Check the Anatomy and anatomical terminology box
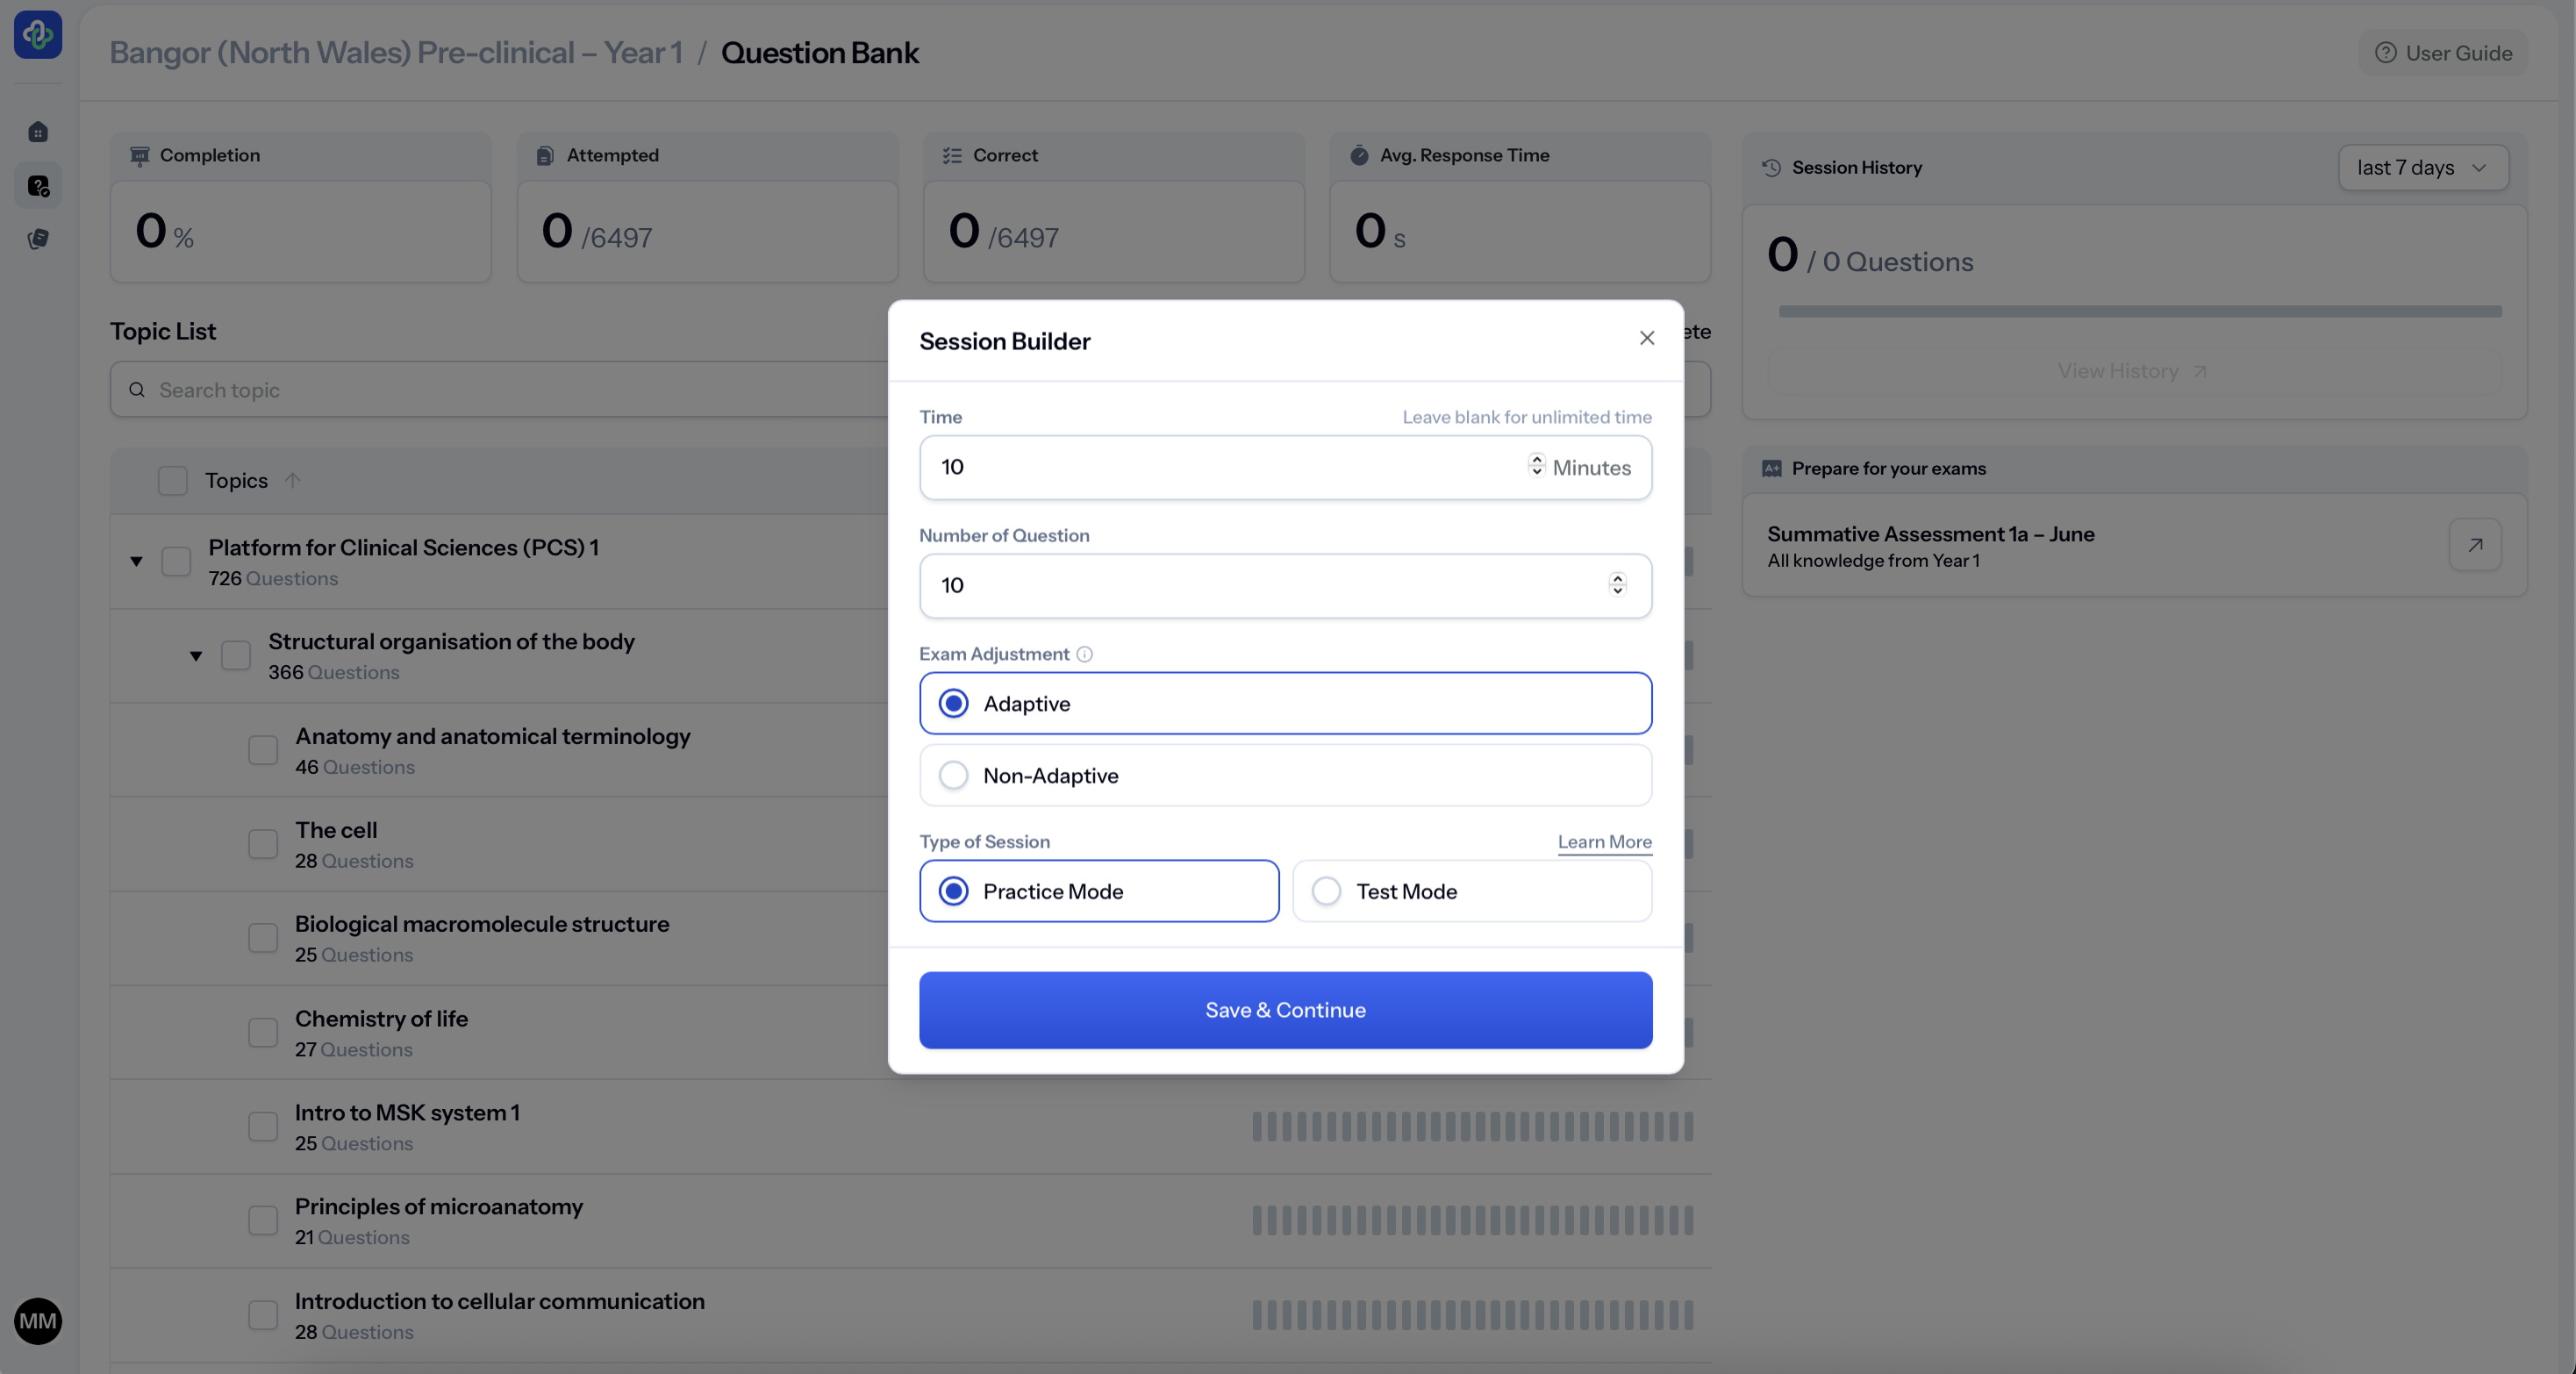 (263, 750)
